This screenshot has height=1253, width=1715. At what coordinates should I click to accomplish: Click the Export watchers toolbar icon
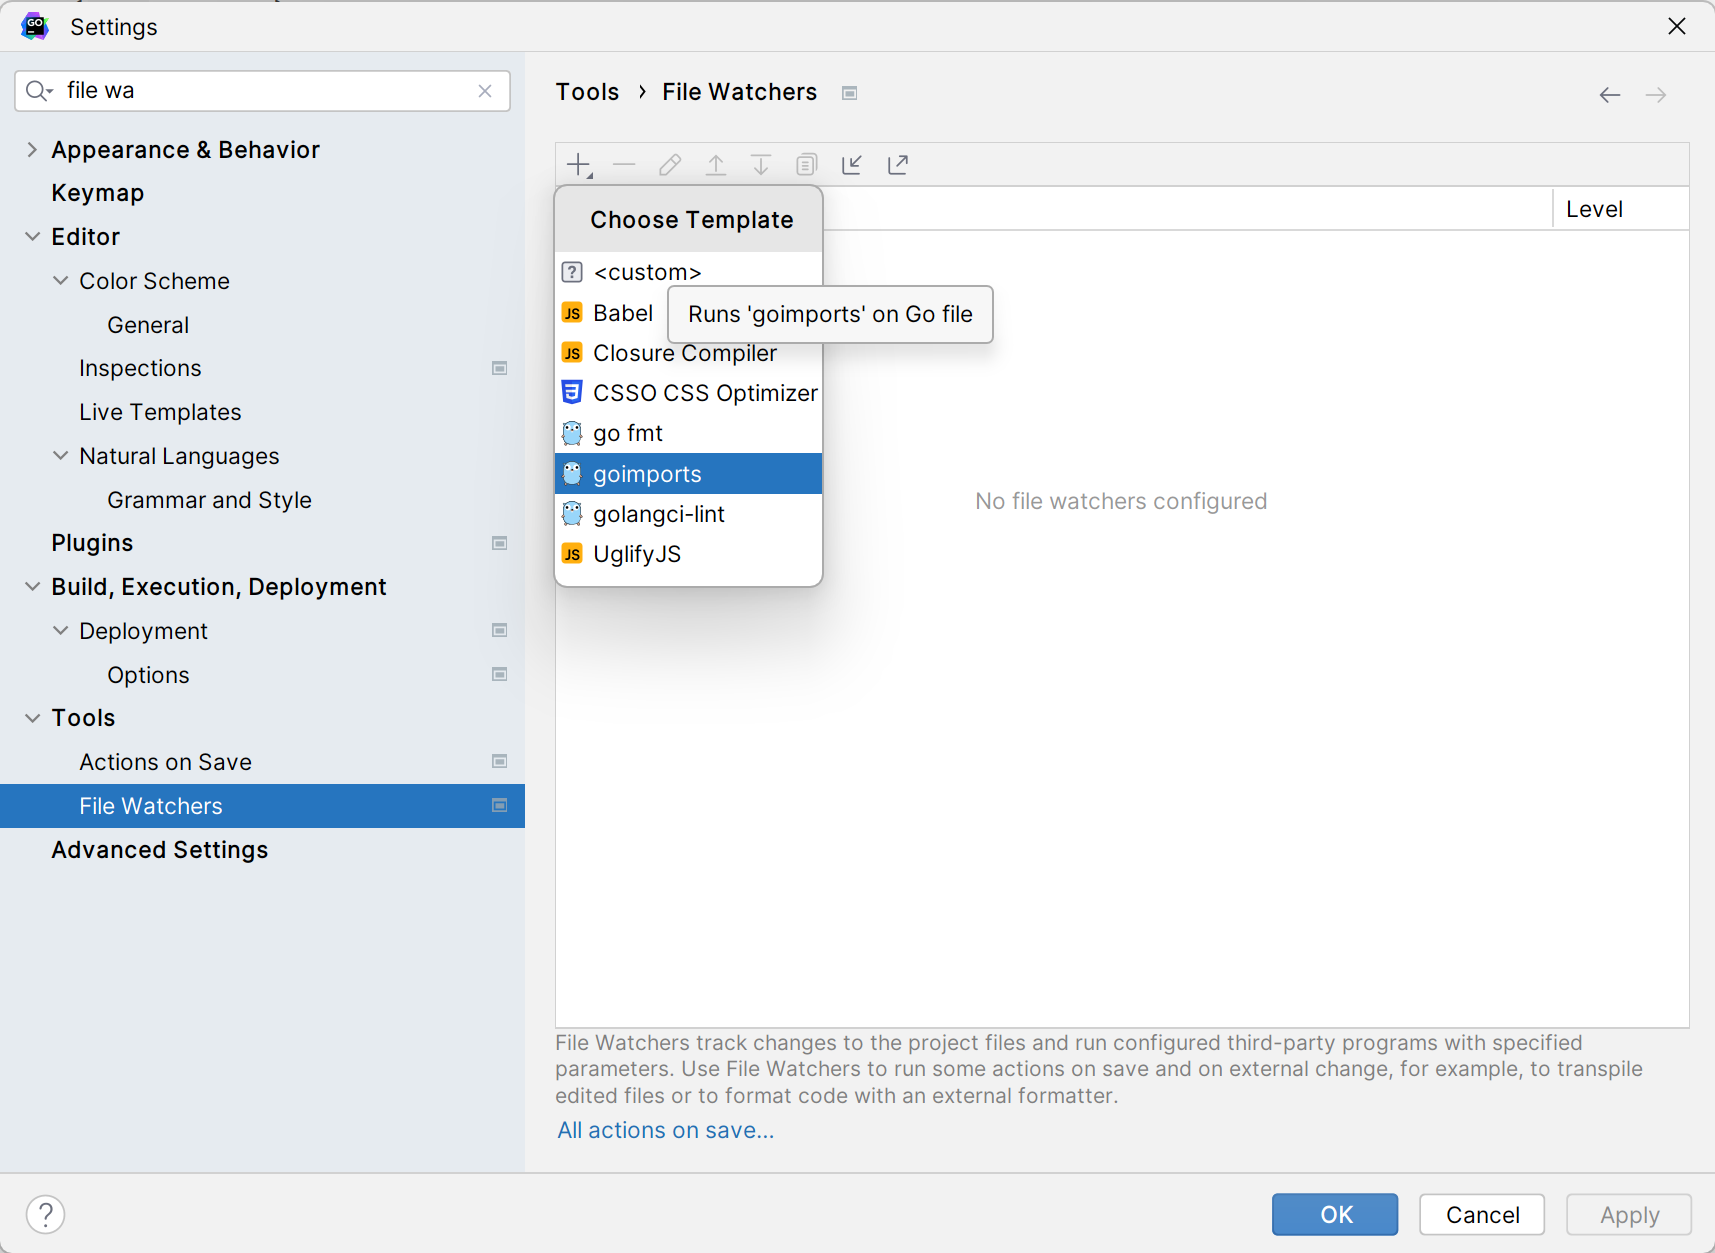point(898,165)
